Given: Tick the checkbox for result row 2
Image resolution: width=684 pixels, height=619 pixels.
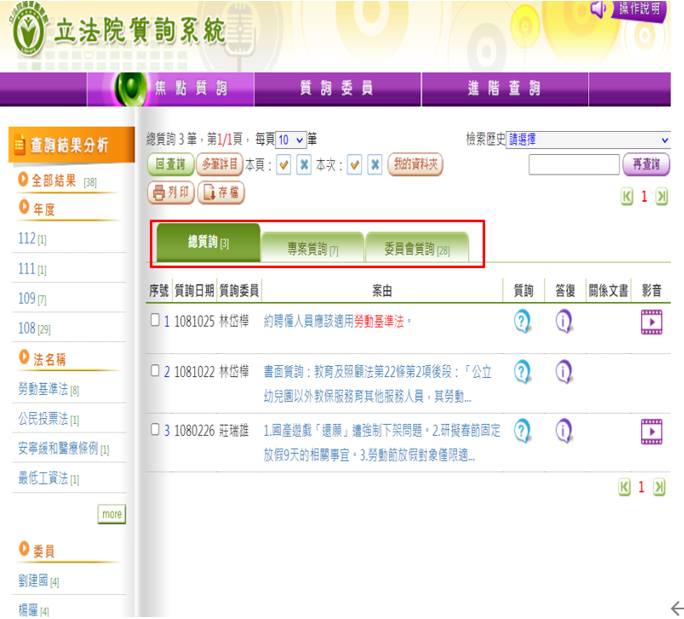Looking at the screenshot, I should 154,371.
